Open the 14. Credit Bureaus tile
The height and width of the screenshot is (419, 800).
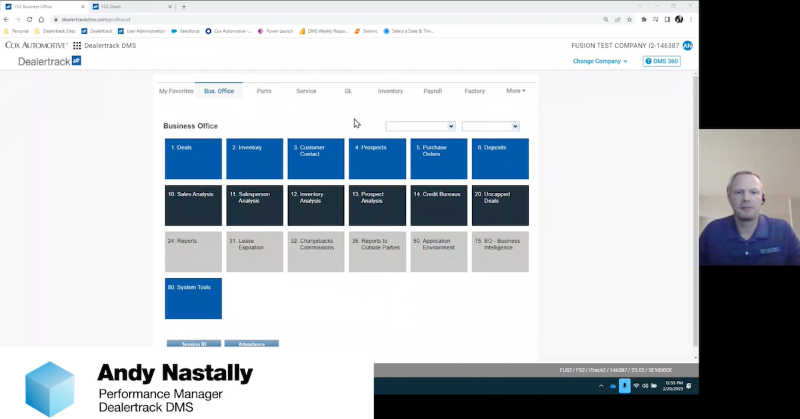click(439, 205)
